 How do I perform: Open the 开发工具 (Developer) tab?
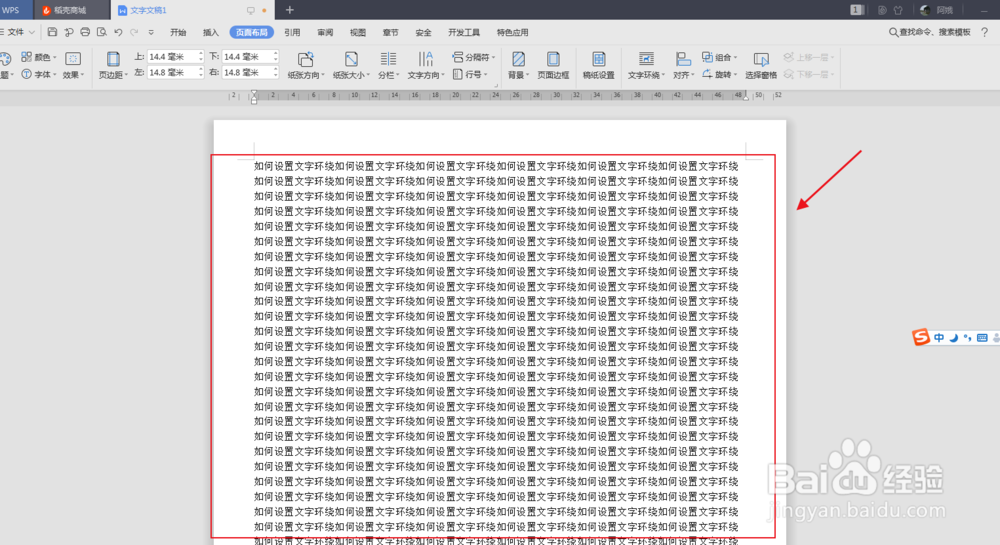coord(464,33)
